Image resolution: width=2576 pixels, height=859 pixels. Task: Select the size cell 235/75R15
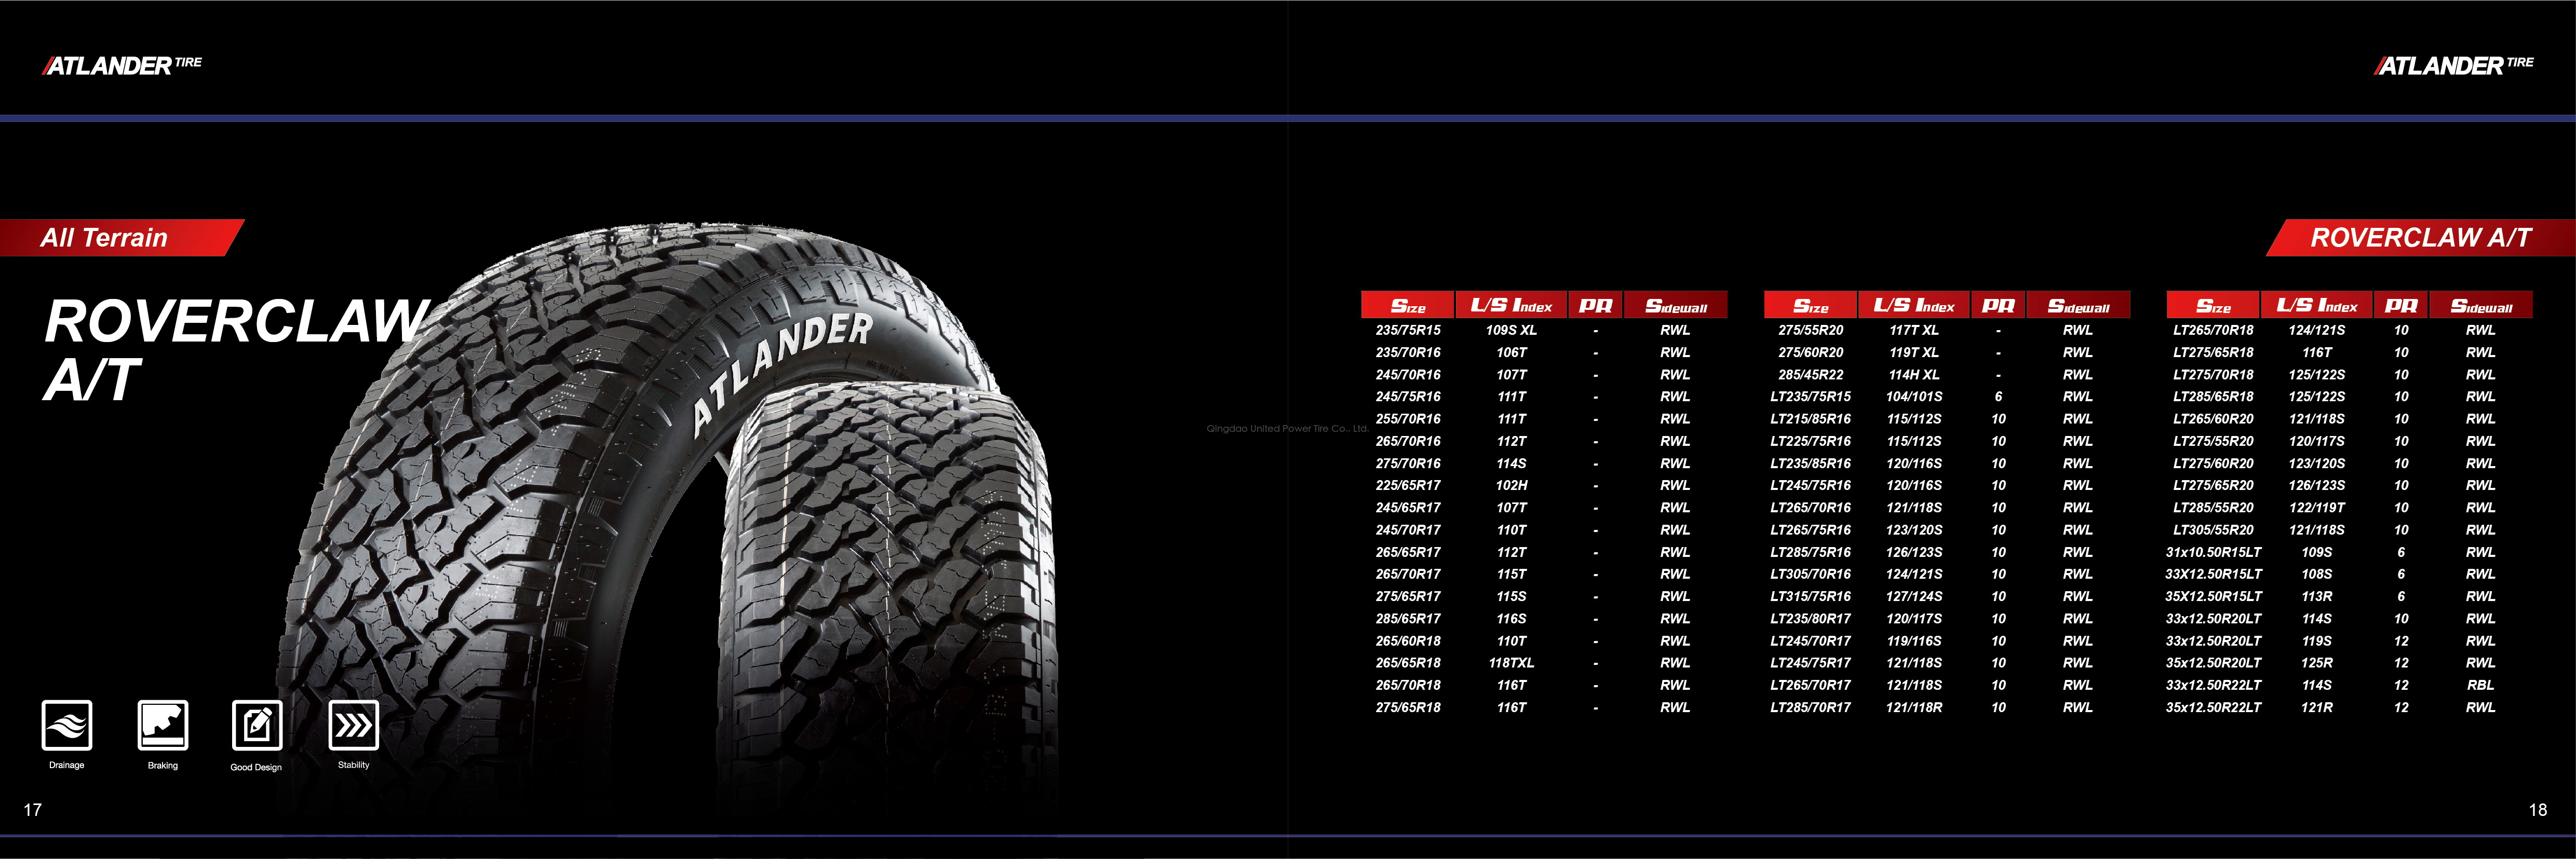coord(1408,330)
